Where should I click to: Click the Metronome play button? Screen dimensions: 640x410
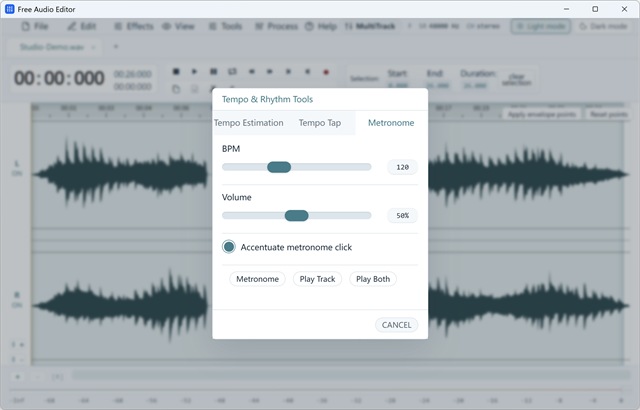click(x=257, y=279)
